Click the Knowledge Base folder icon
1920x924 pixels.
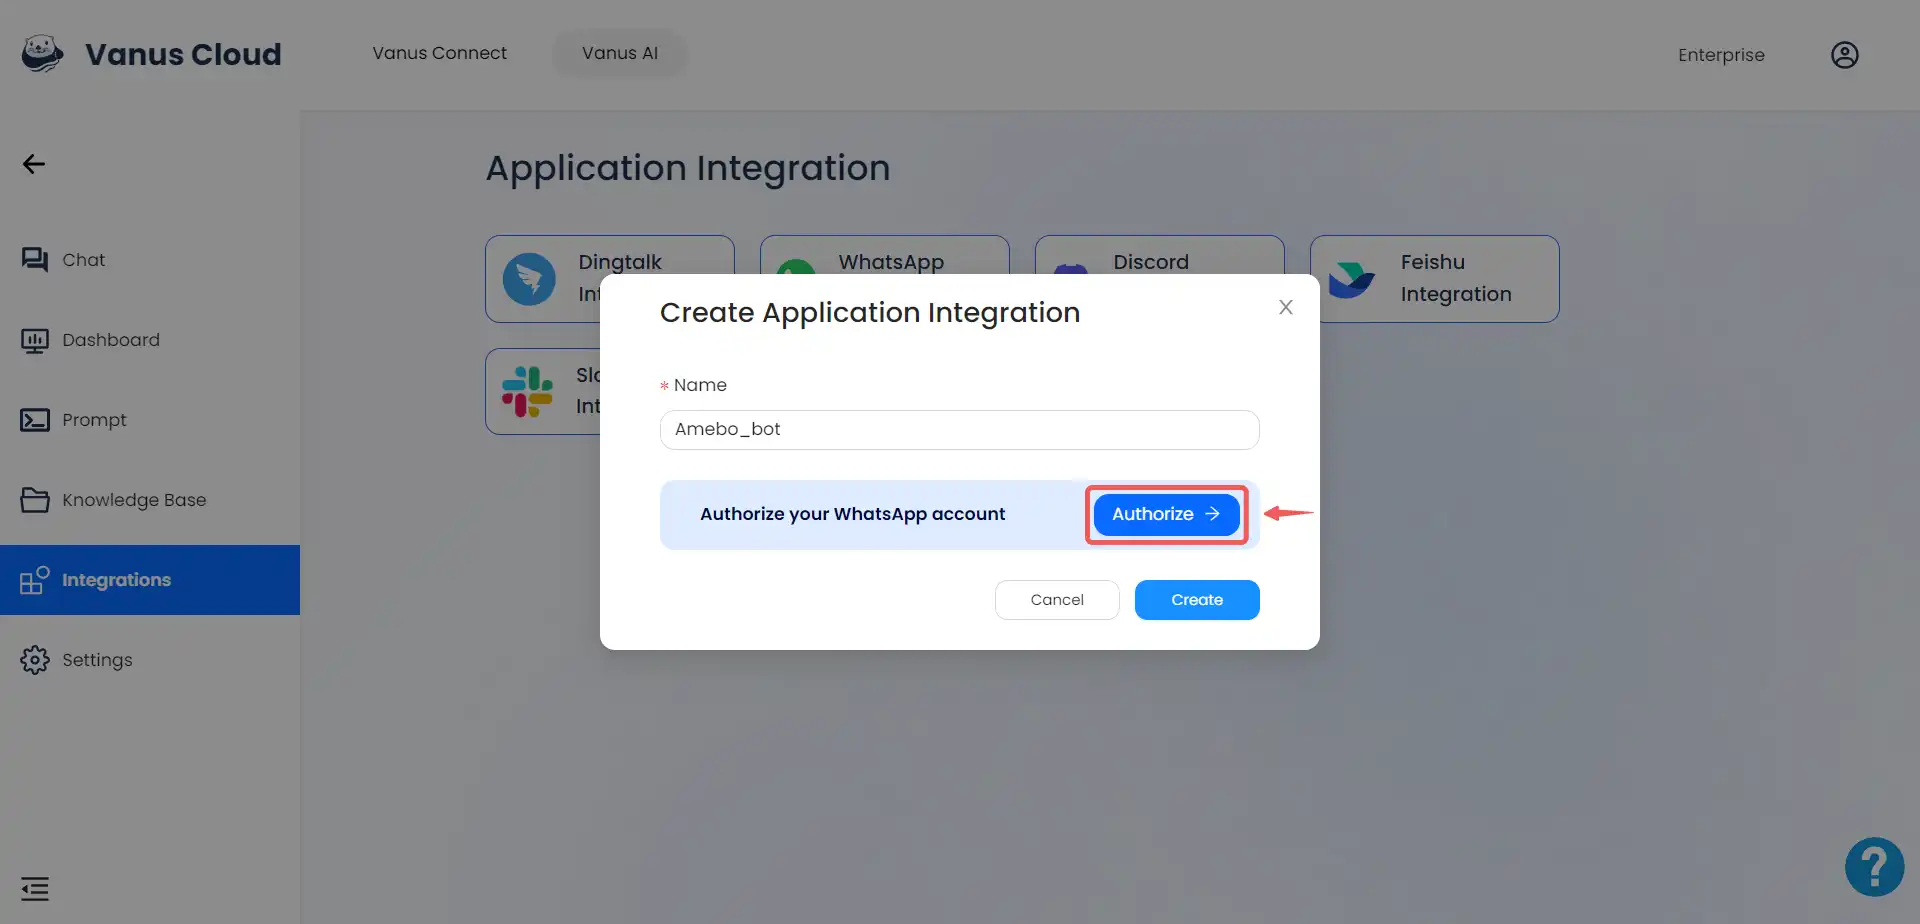coord(35,500)
